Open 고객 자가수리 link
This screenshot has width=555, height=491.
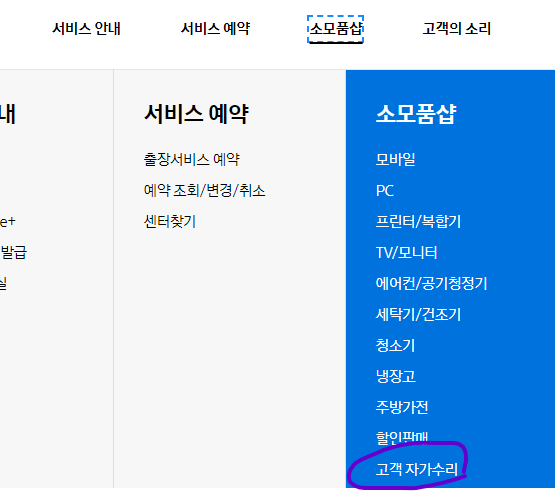(417, 469)
